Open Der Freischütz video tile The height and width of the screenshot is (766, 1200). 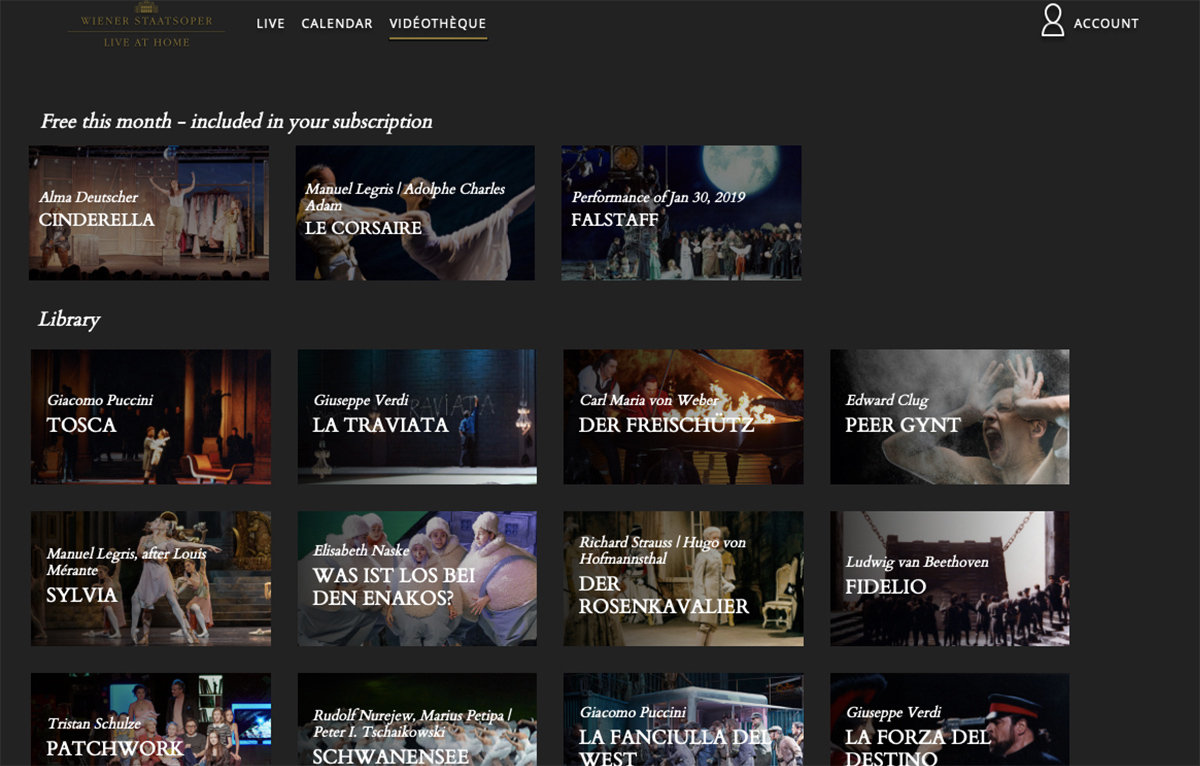click(683, 417)
